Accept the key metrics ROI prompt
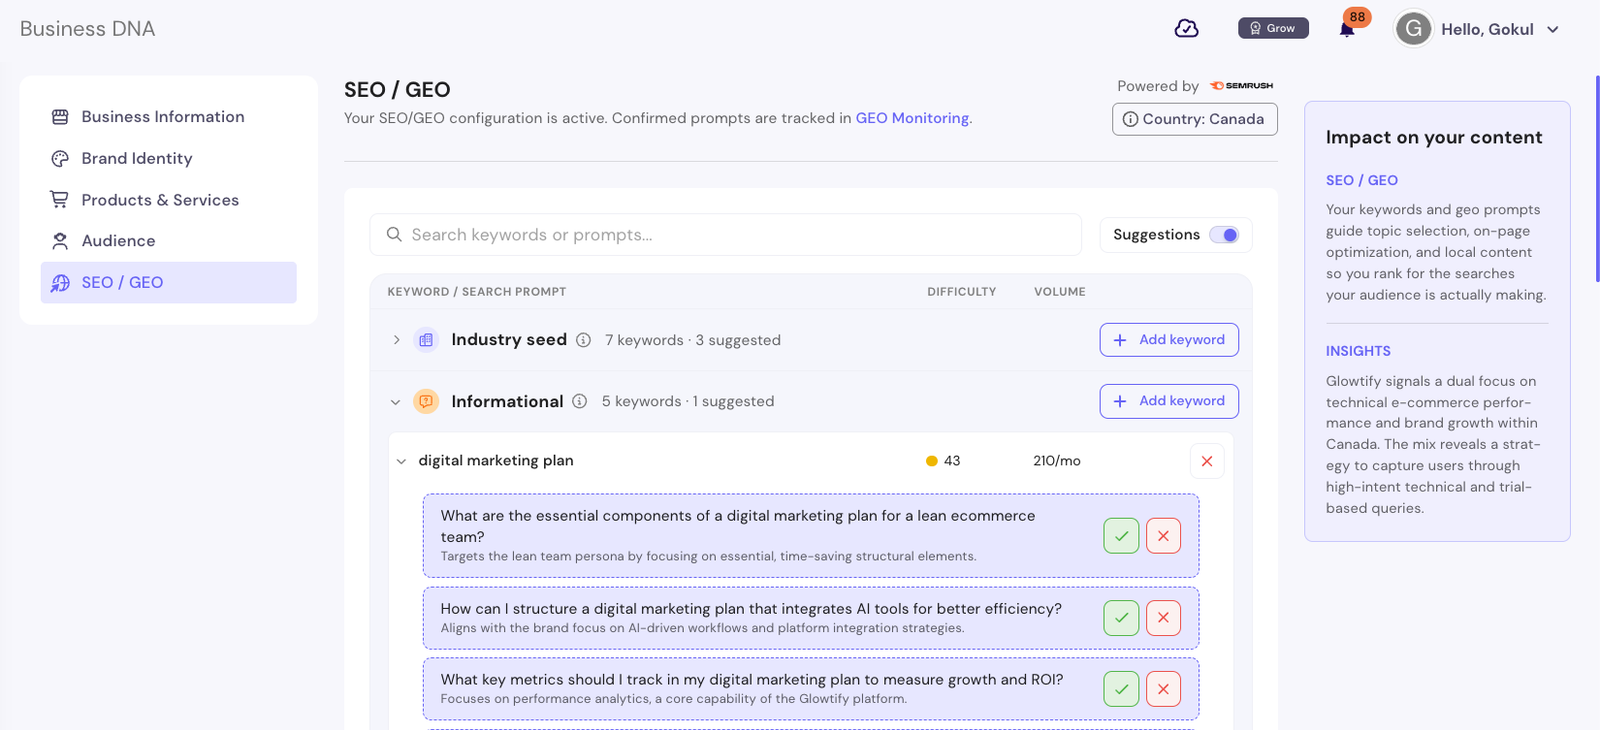1600x730 pixels. coord(1121,689)
